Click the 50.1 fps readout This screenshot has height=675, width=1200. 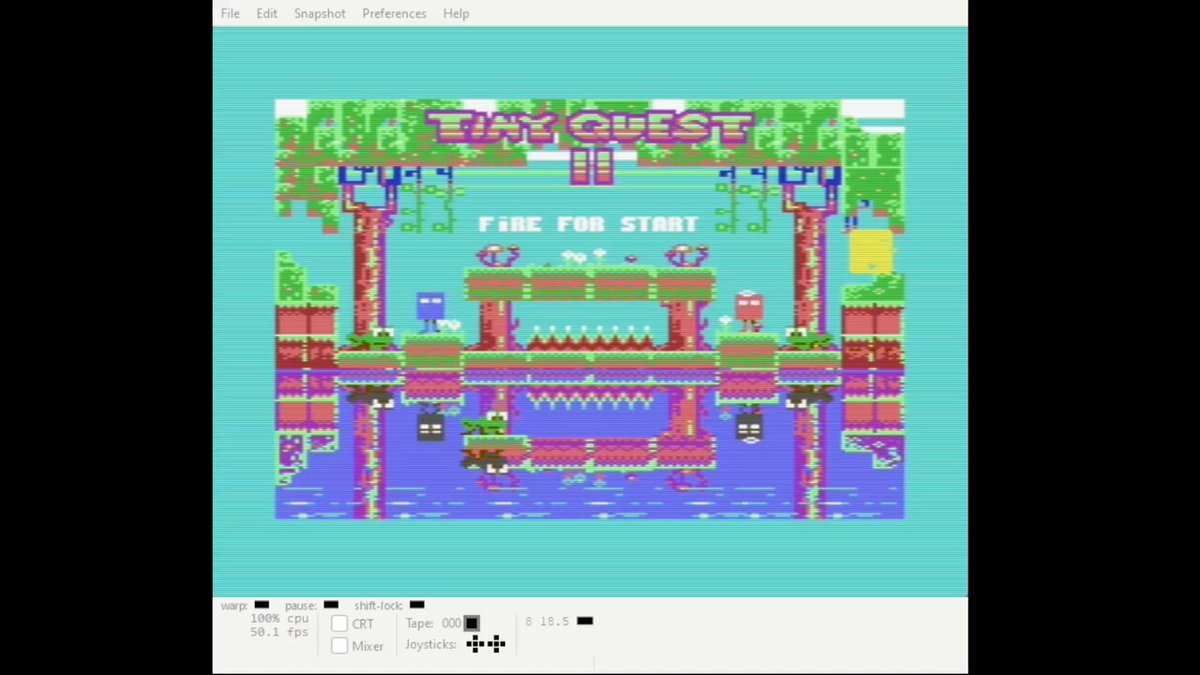279,632
